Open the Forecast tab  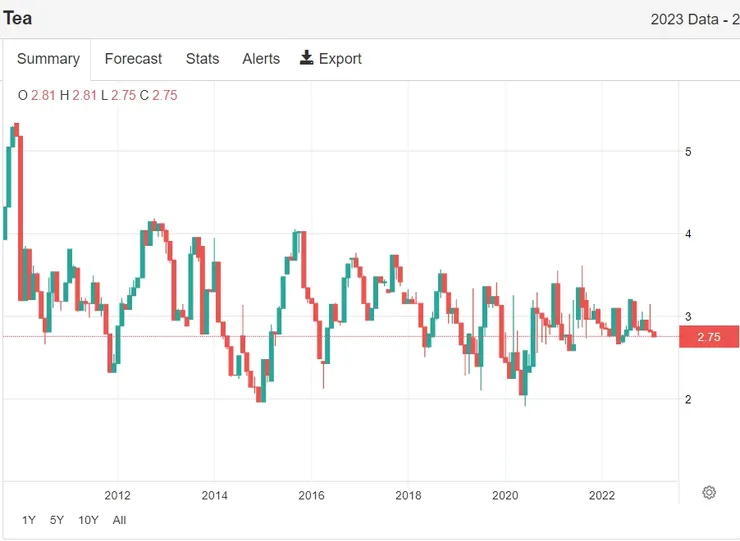tap(133, 59)
